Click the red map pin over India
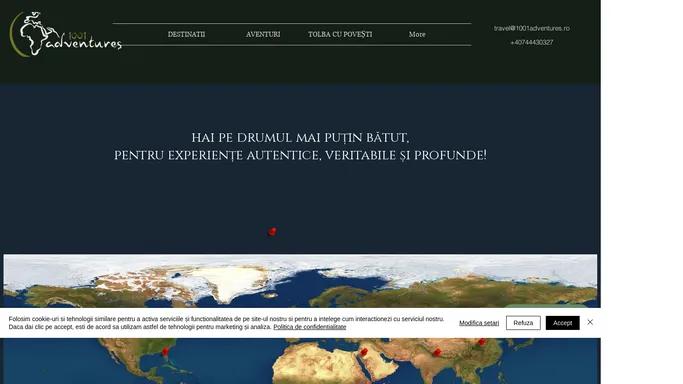This screenshot has width=683, height=384. 437,352
